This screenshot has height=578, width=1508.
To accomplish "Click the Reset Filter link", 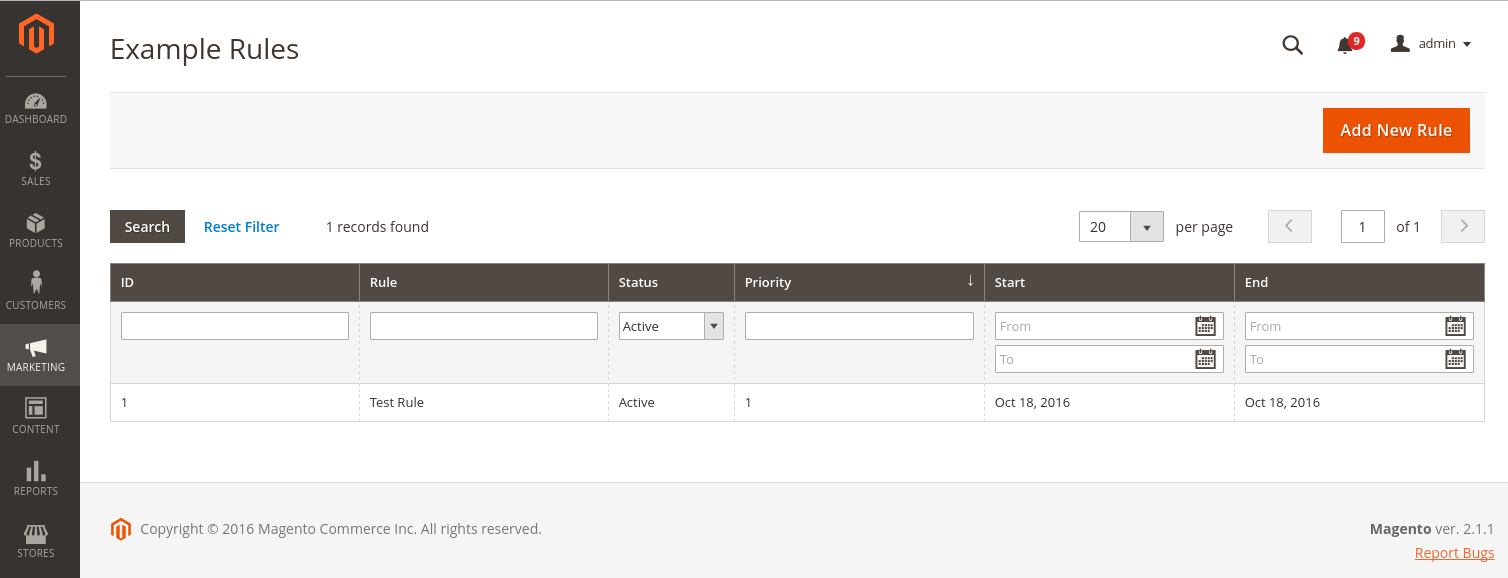I will click(x=241, y=226).
